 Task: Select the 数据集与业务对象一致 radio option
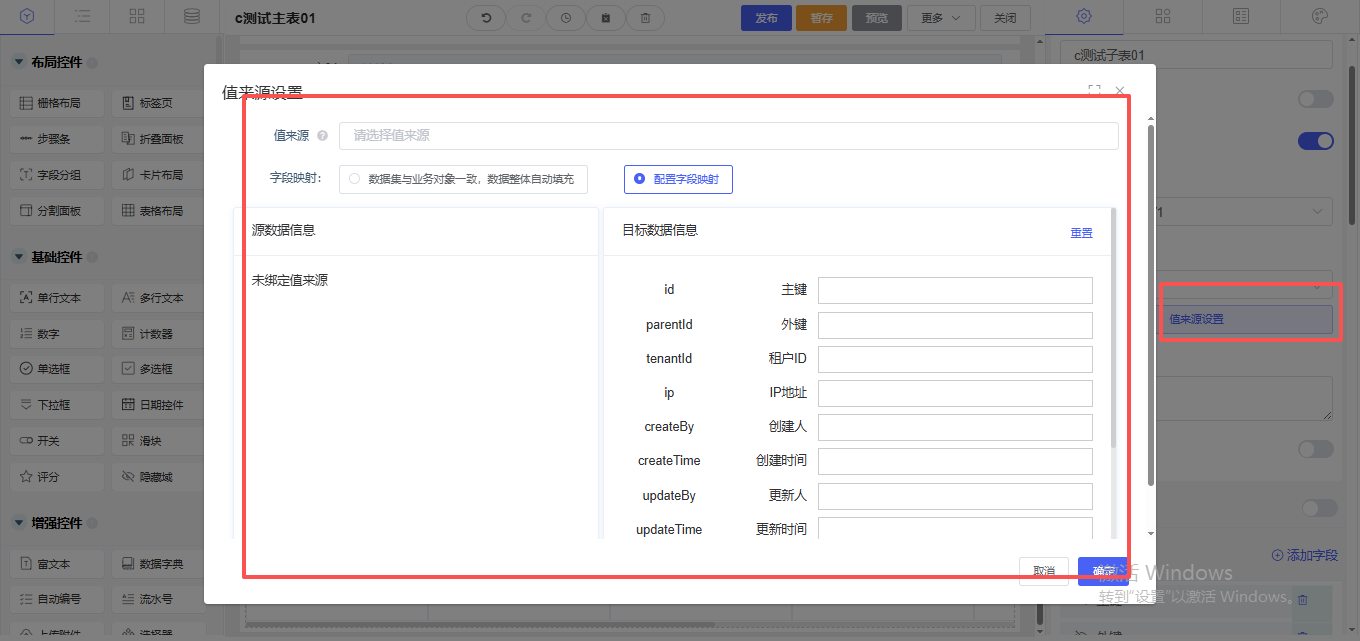(x=354, y=179)
